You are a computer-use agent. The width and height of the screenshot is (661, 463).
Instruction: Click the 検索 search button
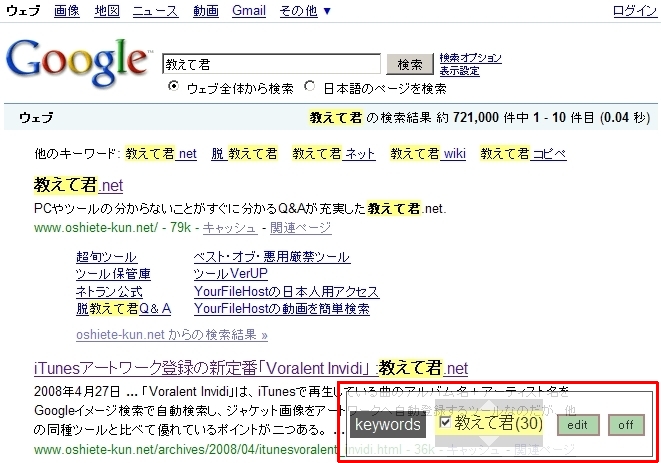click(x=410, y=65)
